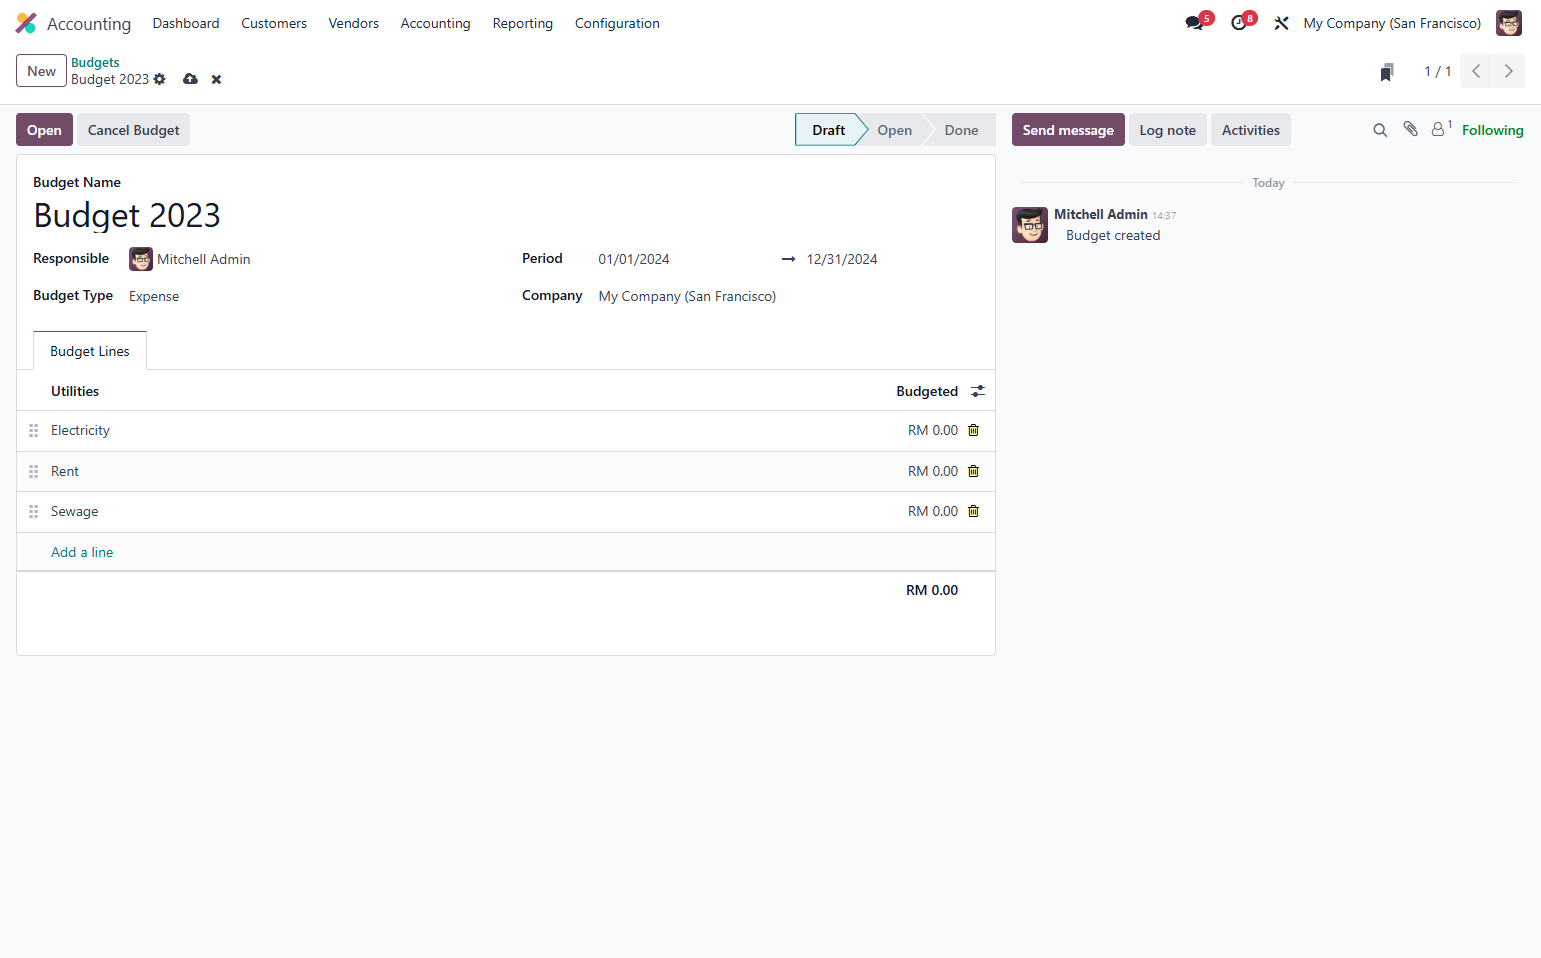Go to next record arrow
The height and width of the screenshot is (958, 1541).
coord(1509,71)
